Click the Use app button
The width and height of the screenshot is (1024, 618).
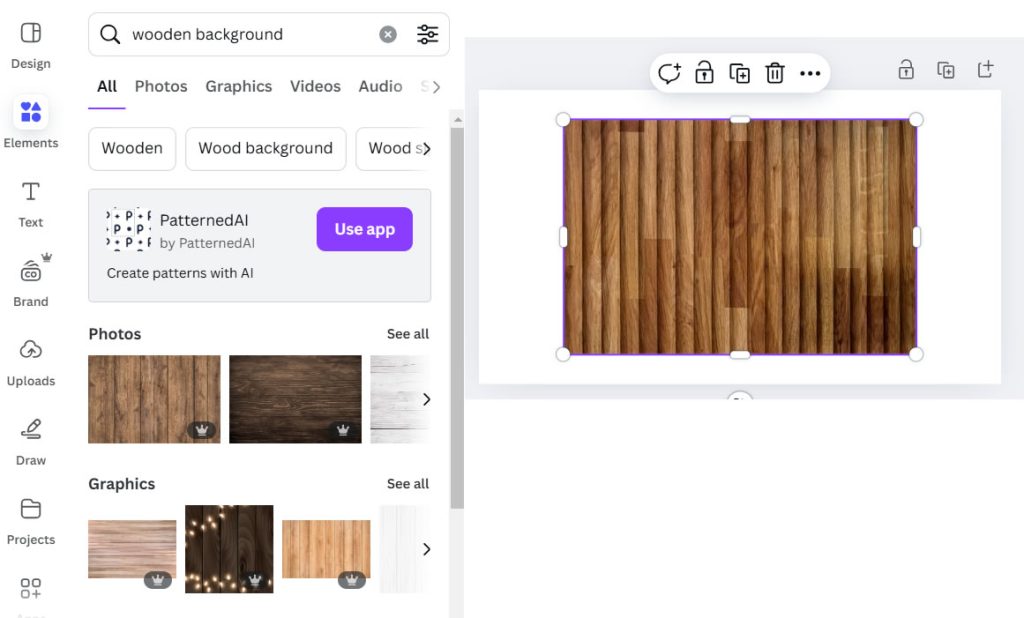364,229
